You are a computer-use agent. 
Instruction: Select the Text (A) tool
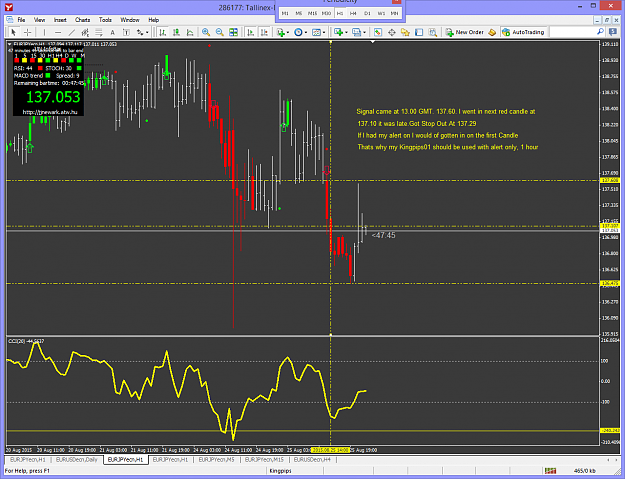click(112, 32)
